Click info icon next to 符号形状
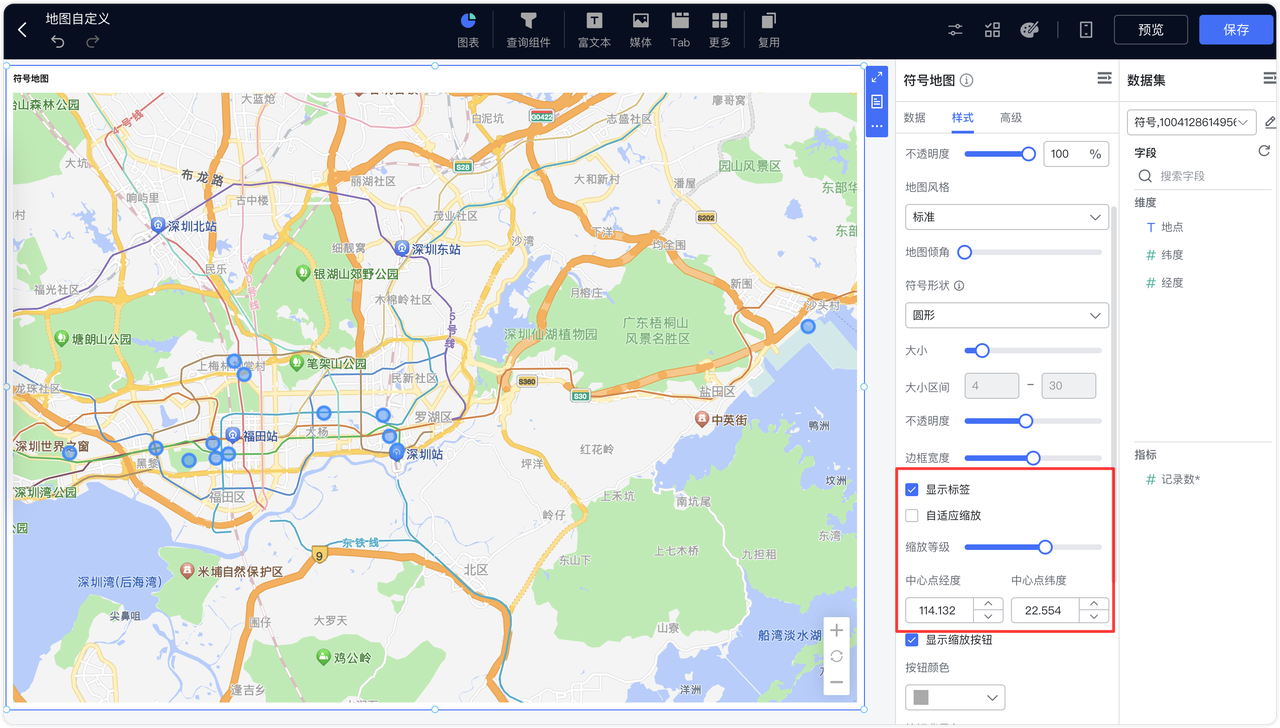 click(959, 286)
